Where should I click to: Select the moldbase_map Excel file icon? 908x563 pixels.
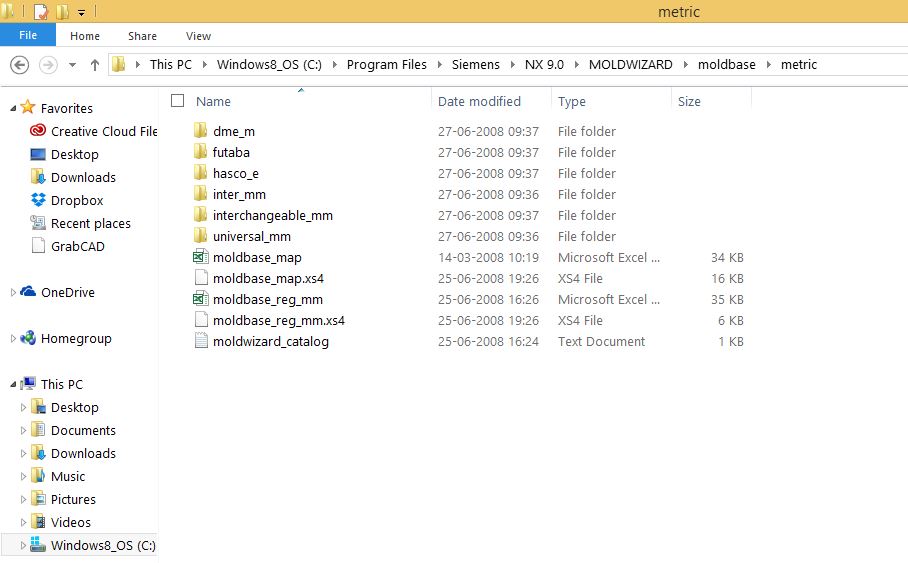200,257
